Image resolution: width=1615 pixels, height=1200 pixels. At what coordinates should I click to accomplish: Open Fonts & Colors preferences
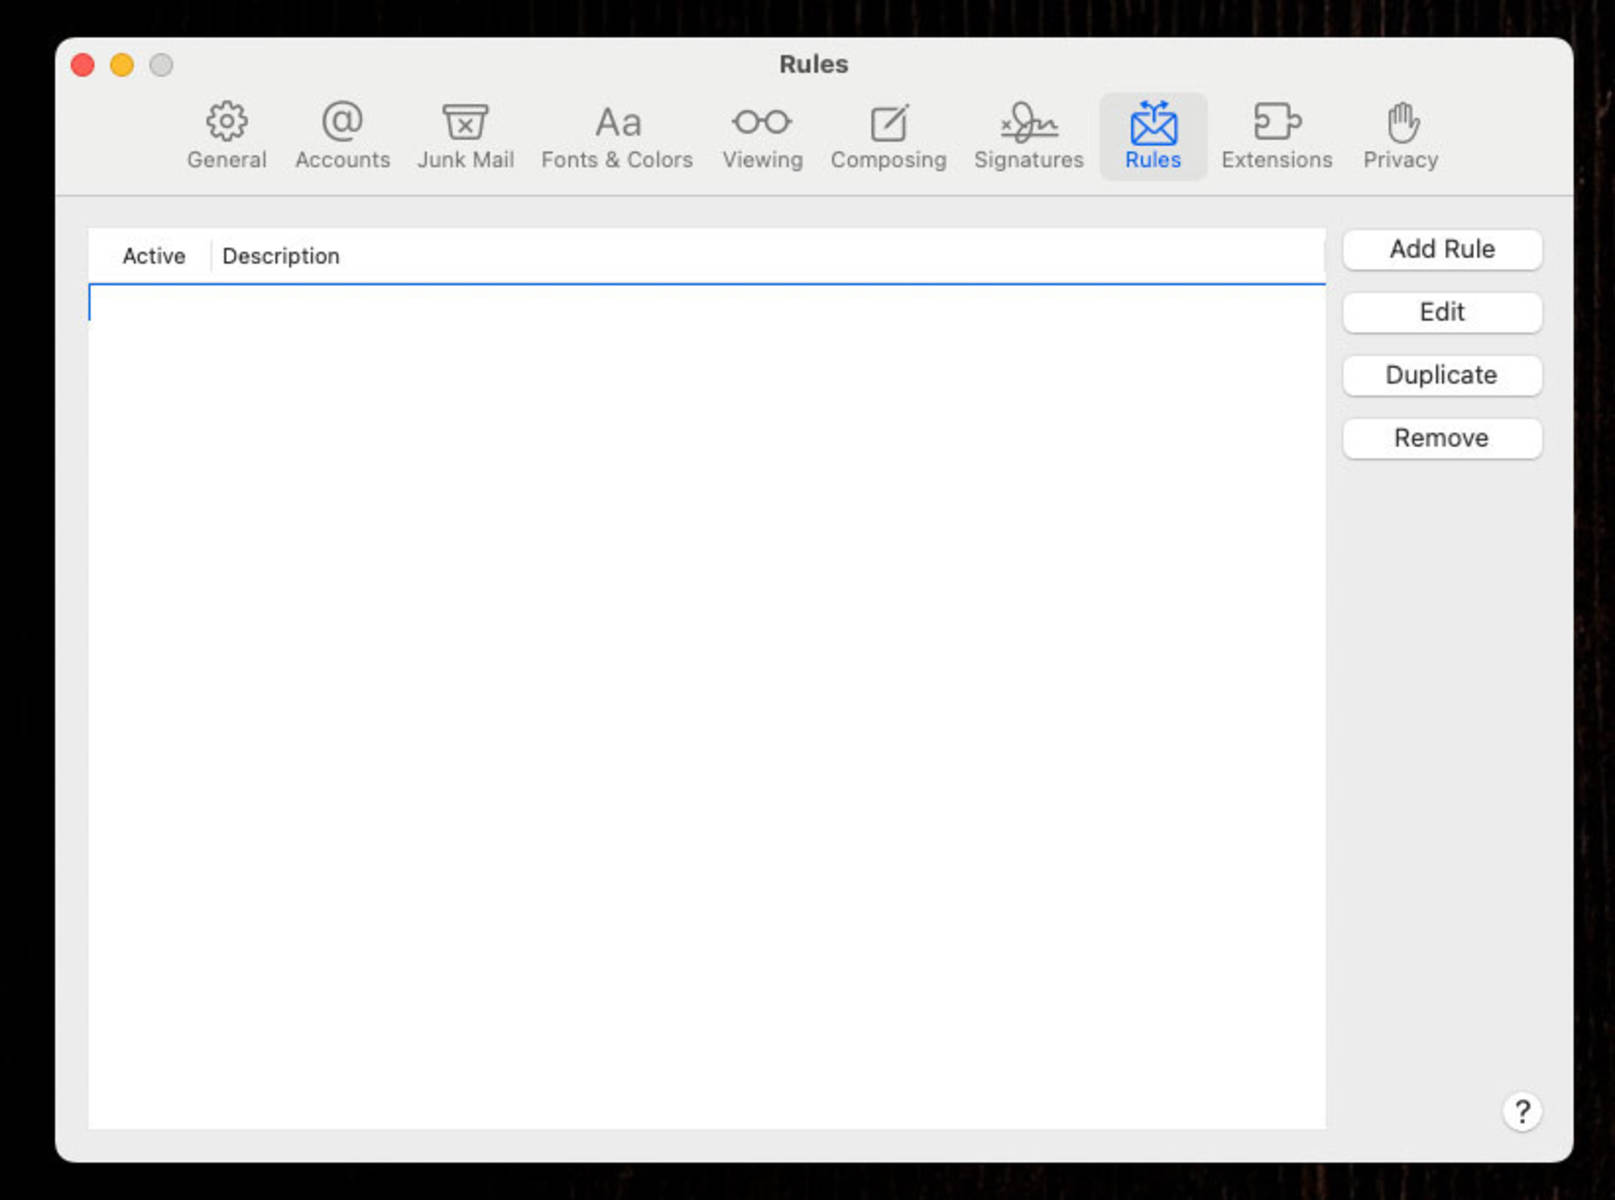click(x=617, y=136)
